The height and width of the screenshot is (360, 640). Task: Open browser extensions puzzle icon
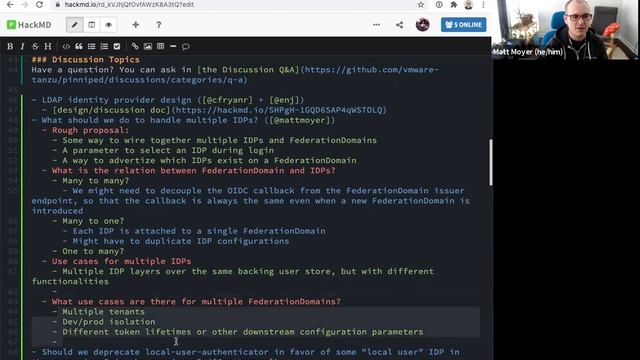click(x=453, y=4)
